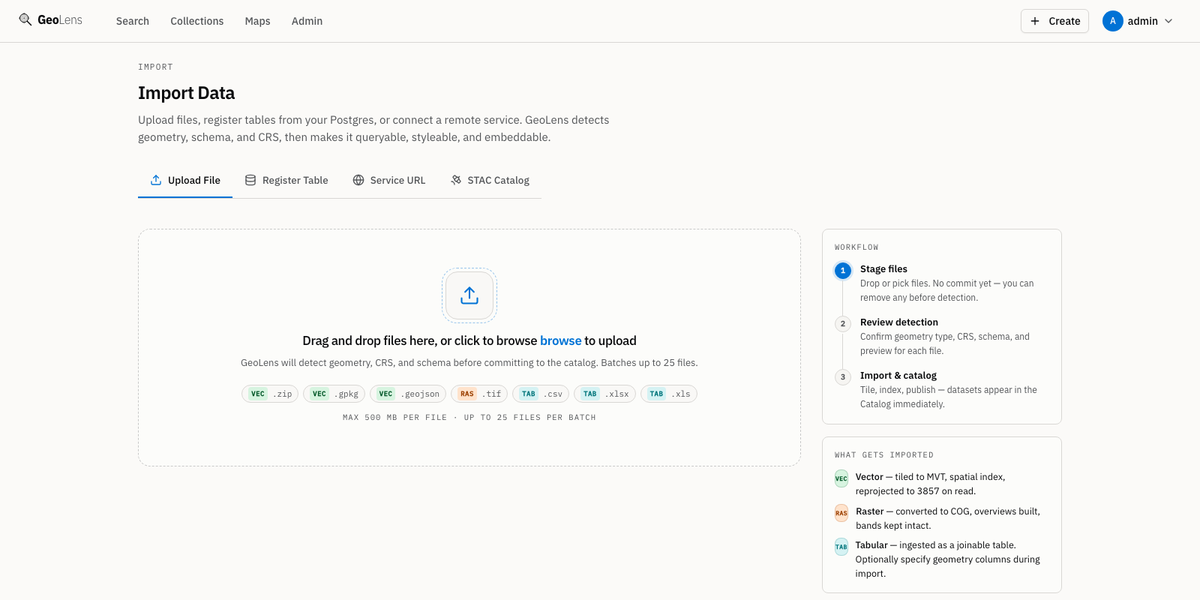Viewport: 1200px width, 600px height.
Task: Click the .xls format chip
Action: [669, 394]
